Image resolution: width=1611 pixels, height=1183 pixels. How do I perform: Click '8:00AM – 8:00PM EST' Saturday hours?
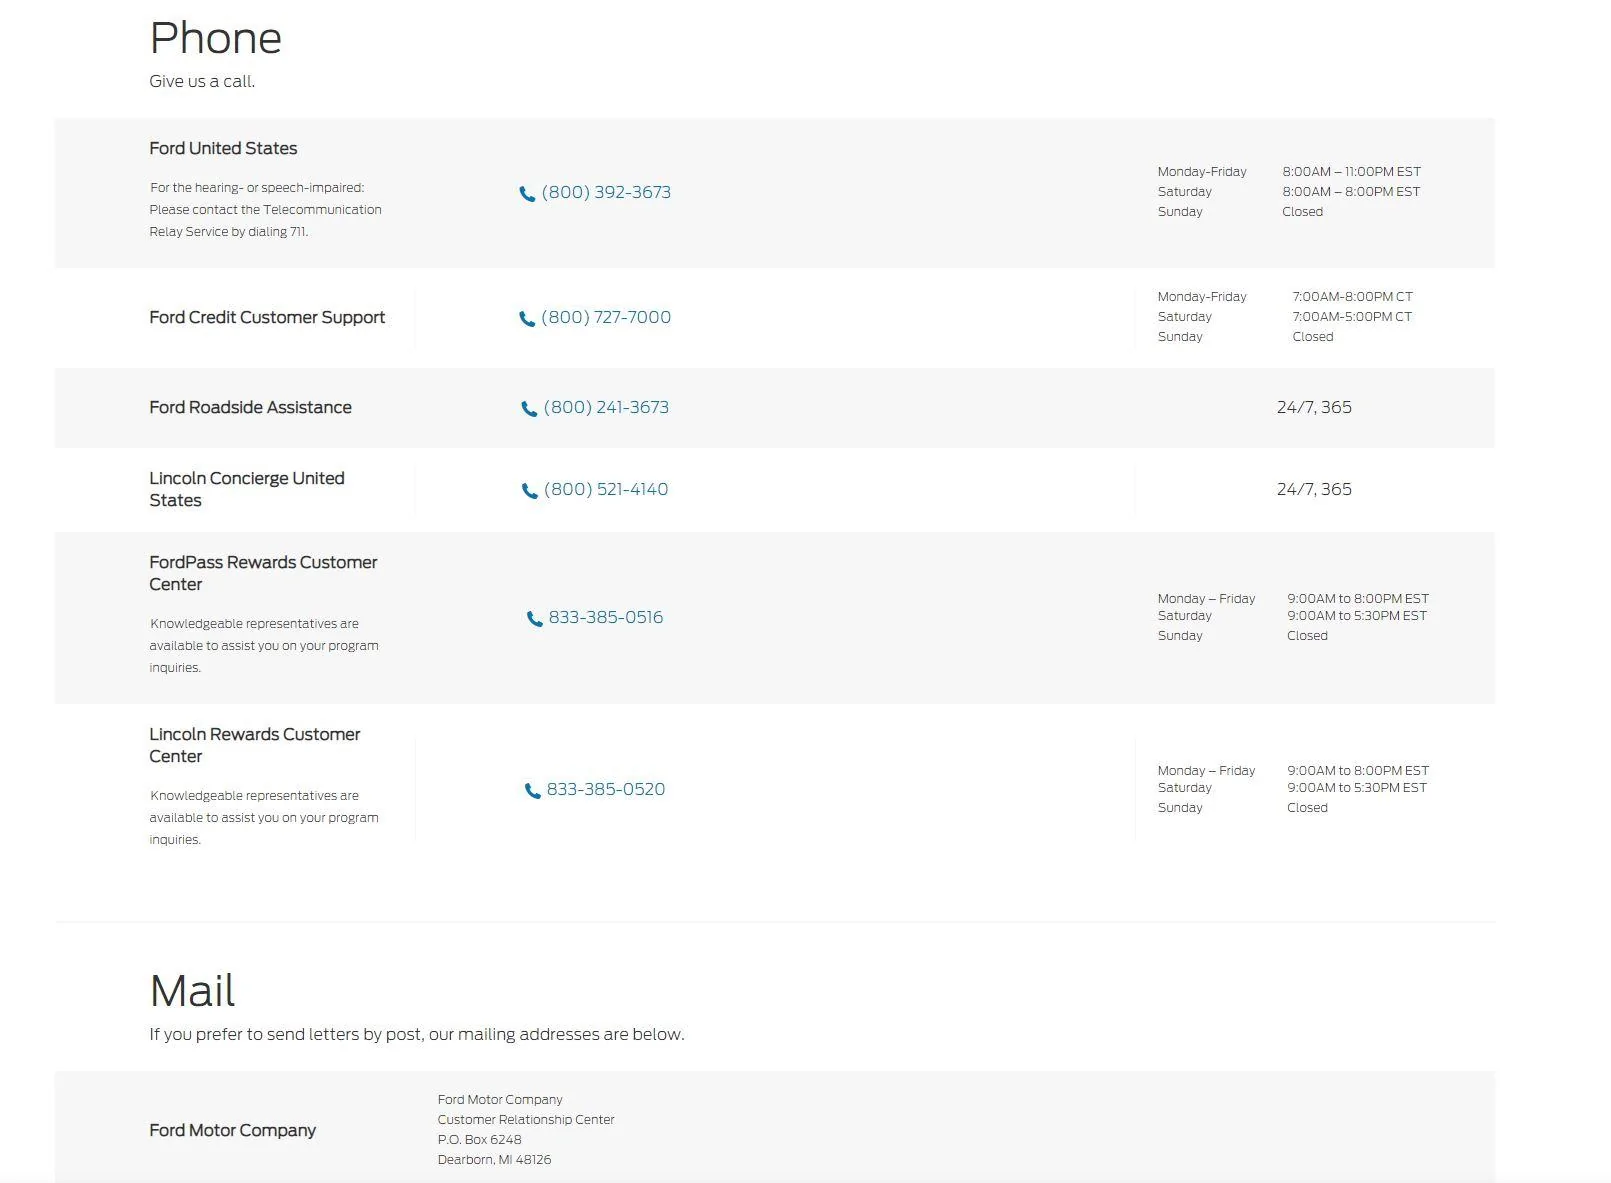(1351, 192)
